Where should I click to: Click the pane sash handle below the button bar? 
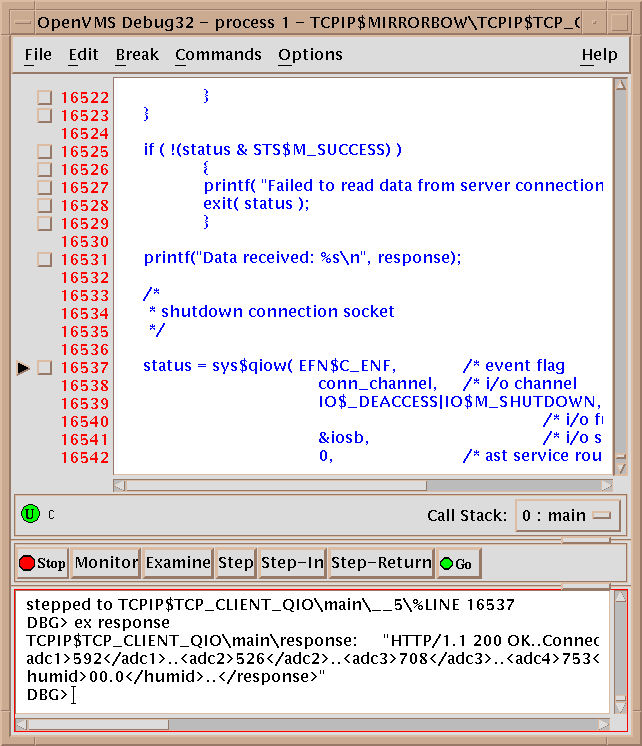point(586,586)
